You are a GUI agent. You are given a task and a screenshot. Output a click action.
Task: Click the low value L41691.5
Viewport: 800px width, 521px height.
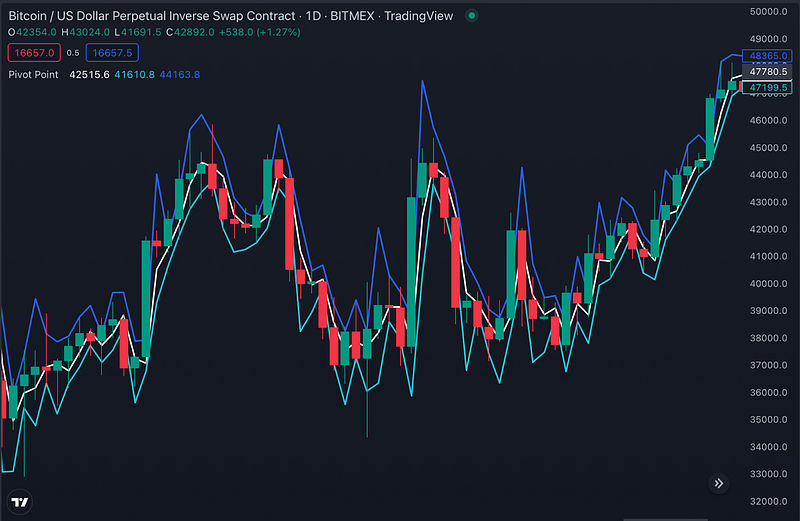pyautogui.click(x=138, y=32)
